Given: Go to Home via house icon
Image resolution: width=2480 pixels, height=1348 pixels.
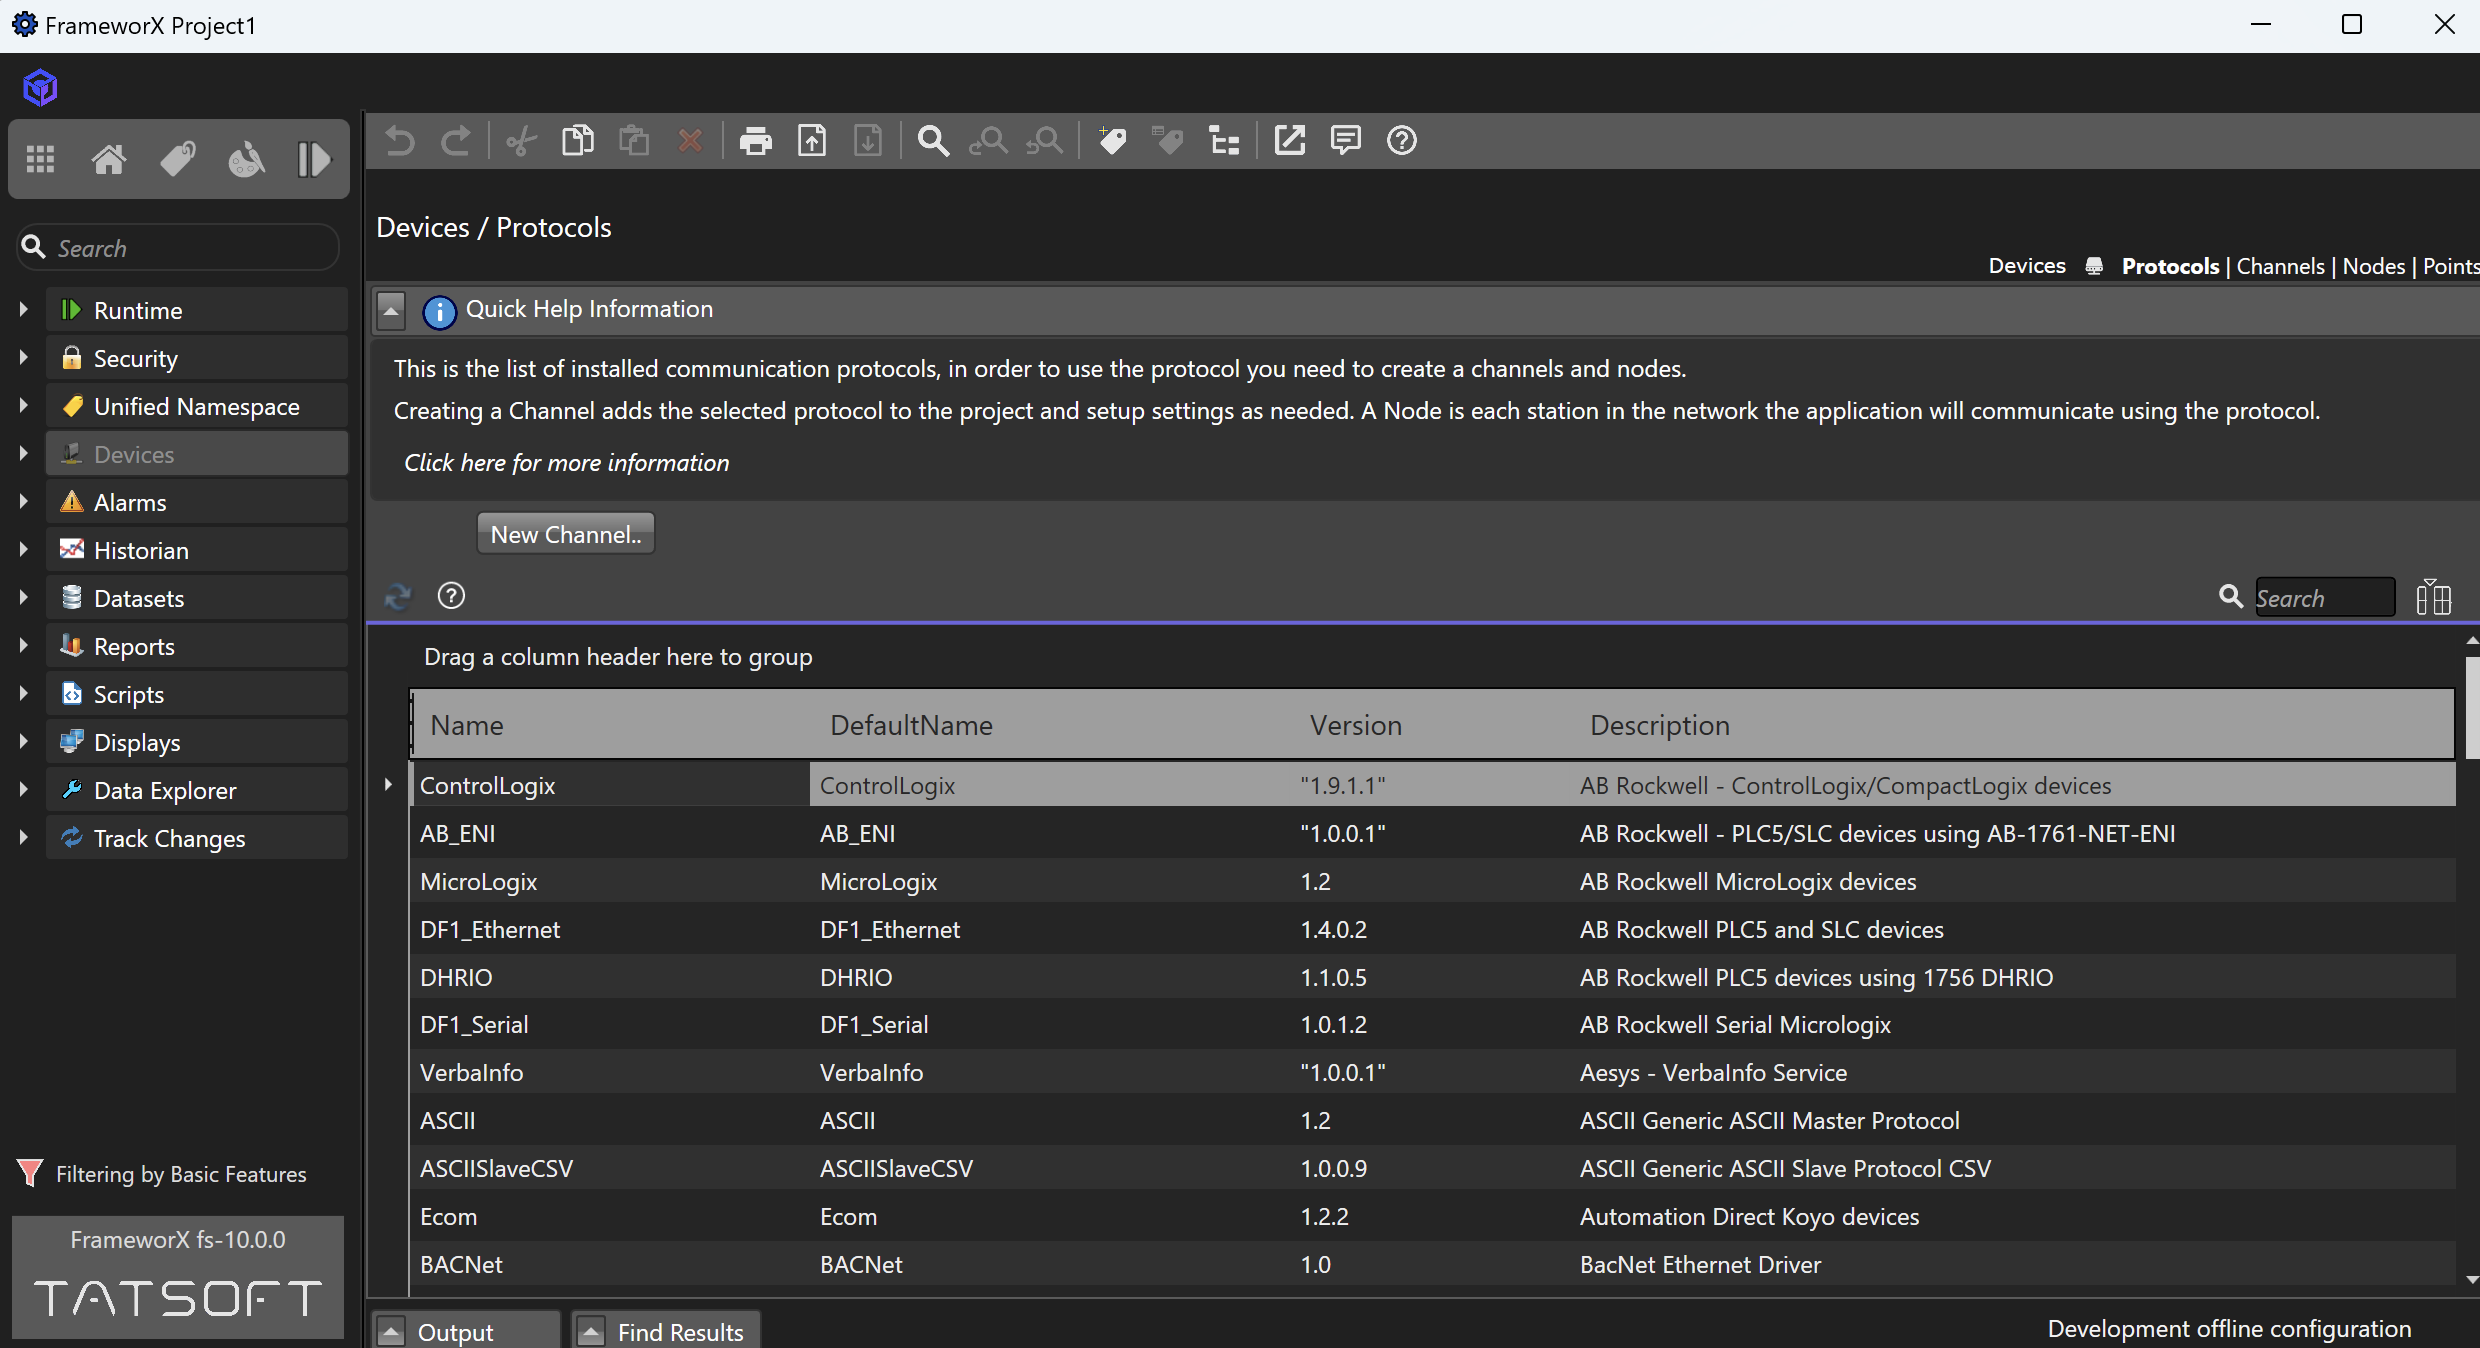Looking at the screenshot, I should click(x=109, y=159).
